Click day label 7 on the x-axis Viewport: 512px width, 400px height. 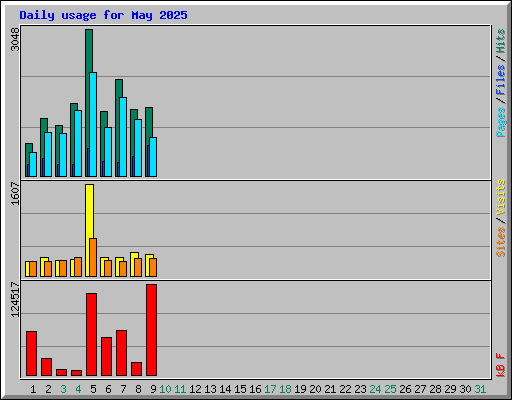[123, 389]
